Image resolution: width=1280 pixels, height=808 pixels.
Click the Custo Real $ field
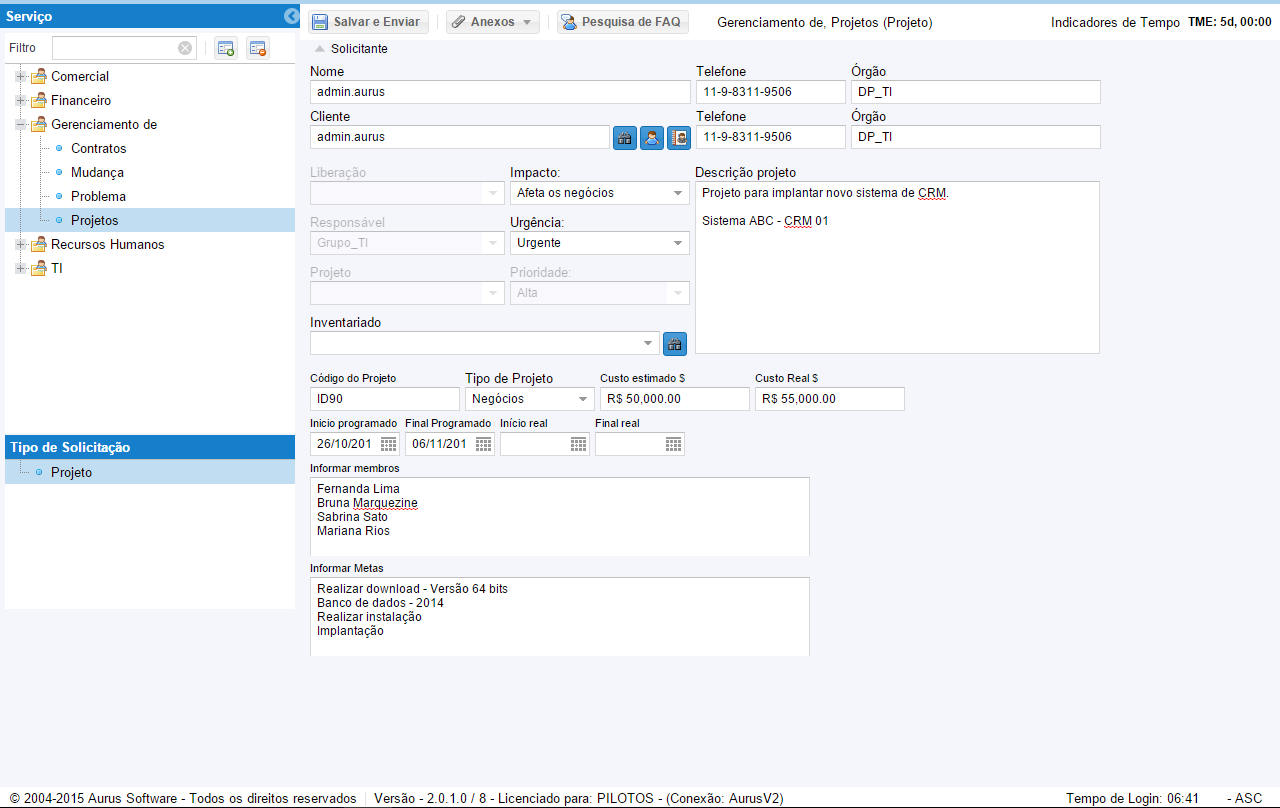tap(830, 399)
